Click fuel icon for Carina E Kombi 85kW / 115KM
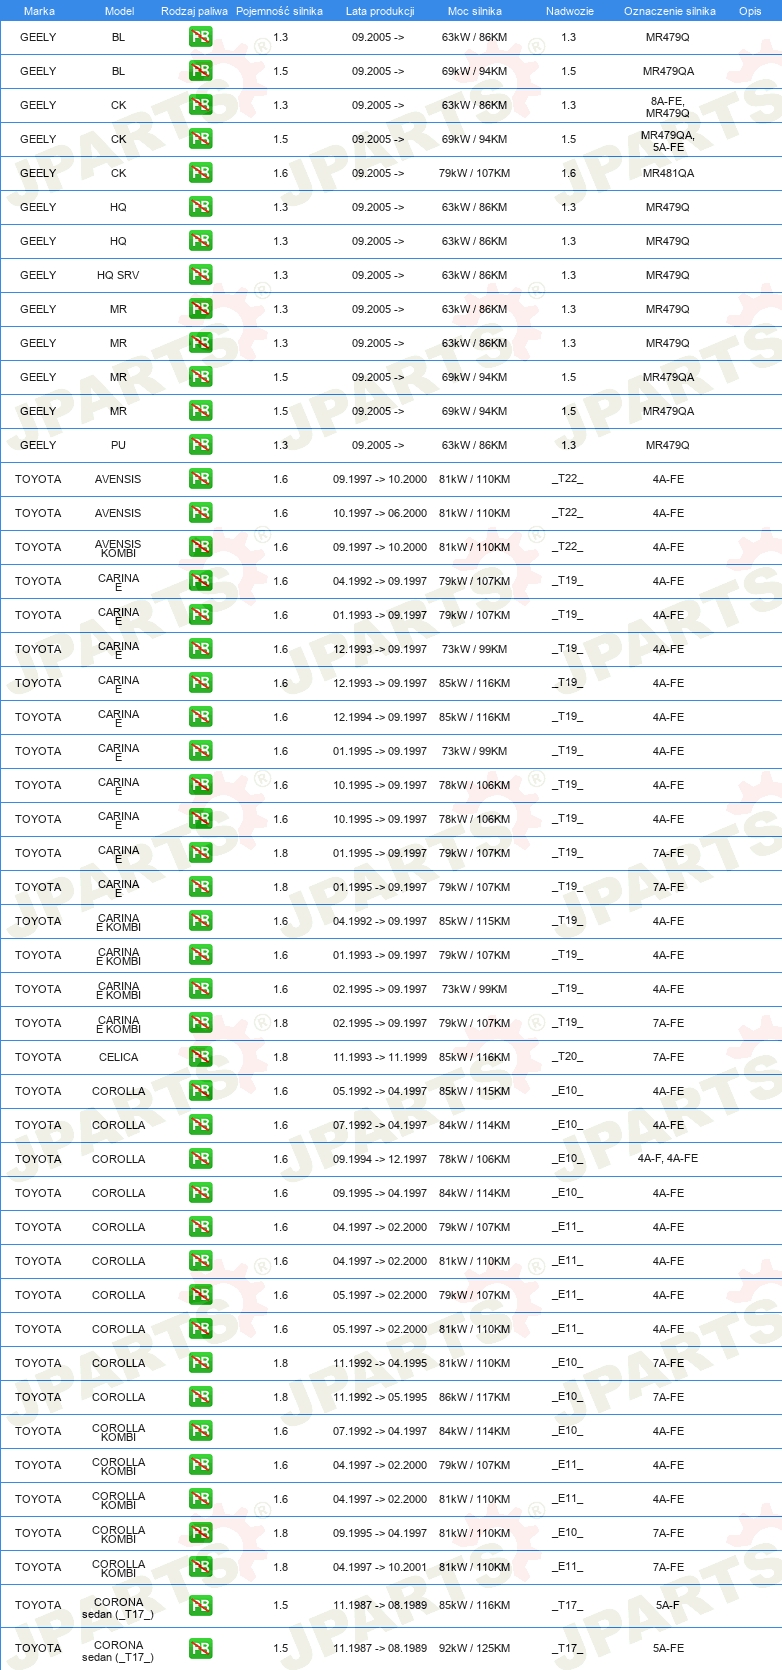The height and width of the screenshot is (1670, 782). tap(200, 921)
